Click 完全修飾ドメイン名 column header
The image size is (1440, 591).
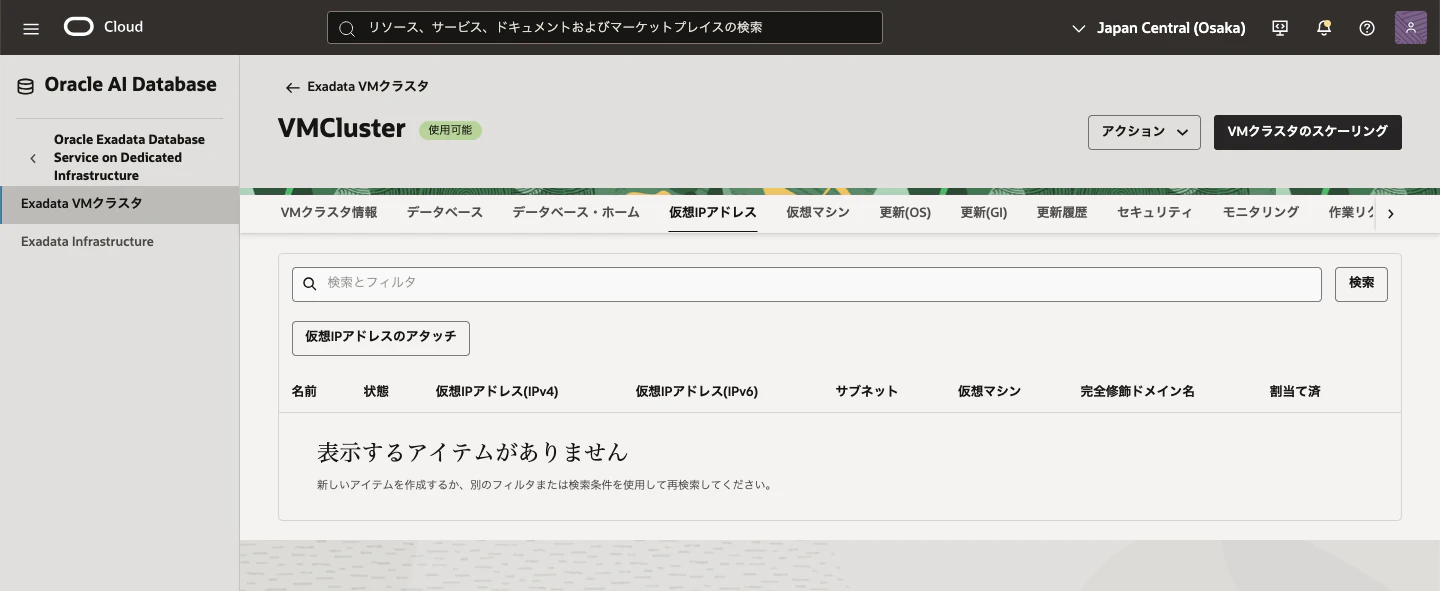(1138, 391)
